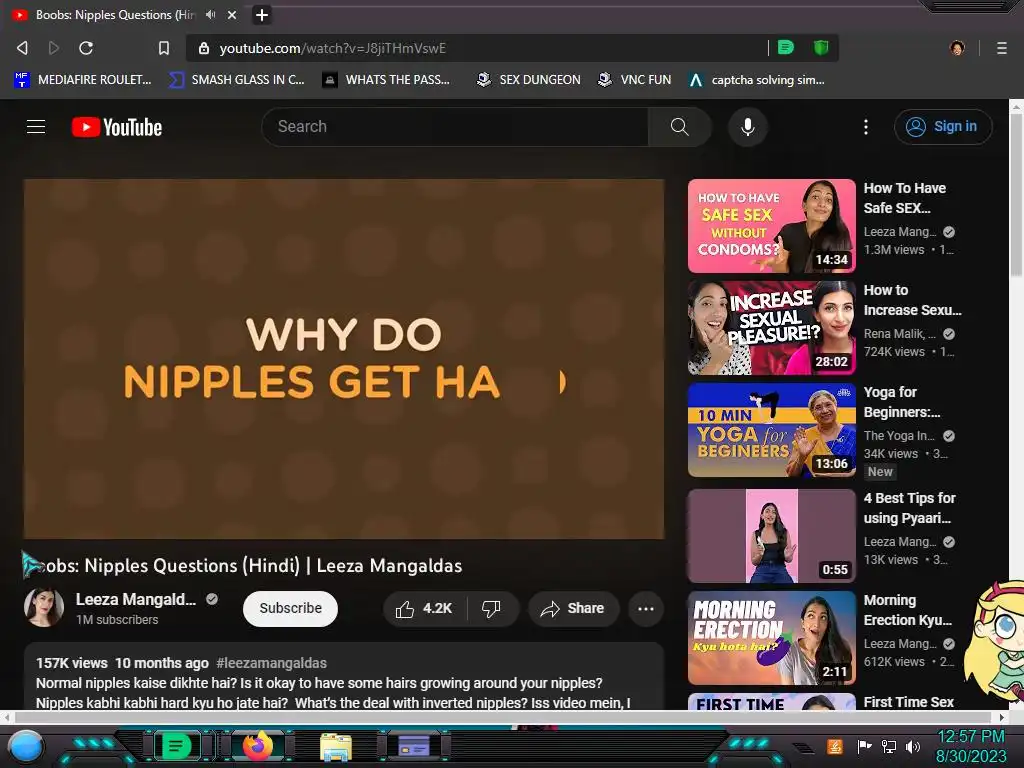1024x768 pixels.
Task: Open The Yoga In... channel name
Action: point(899,436)
